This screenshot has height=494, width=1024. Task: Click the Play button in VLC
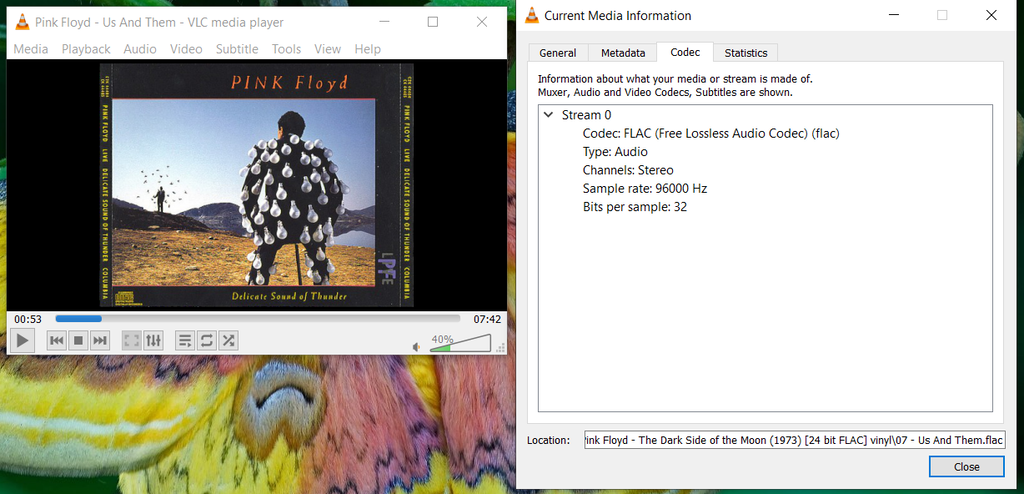[x=22, y=340]
